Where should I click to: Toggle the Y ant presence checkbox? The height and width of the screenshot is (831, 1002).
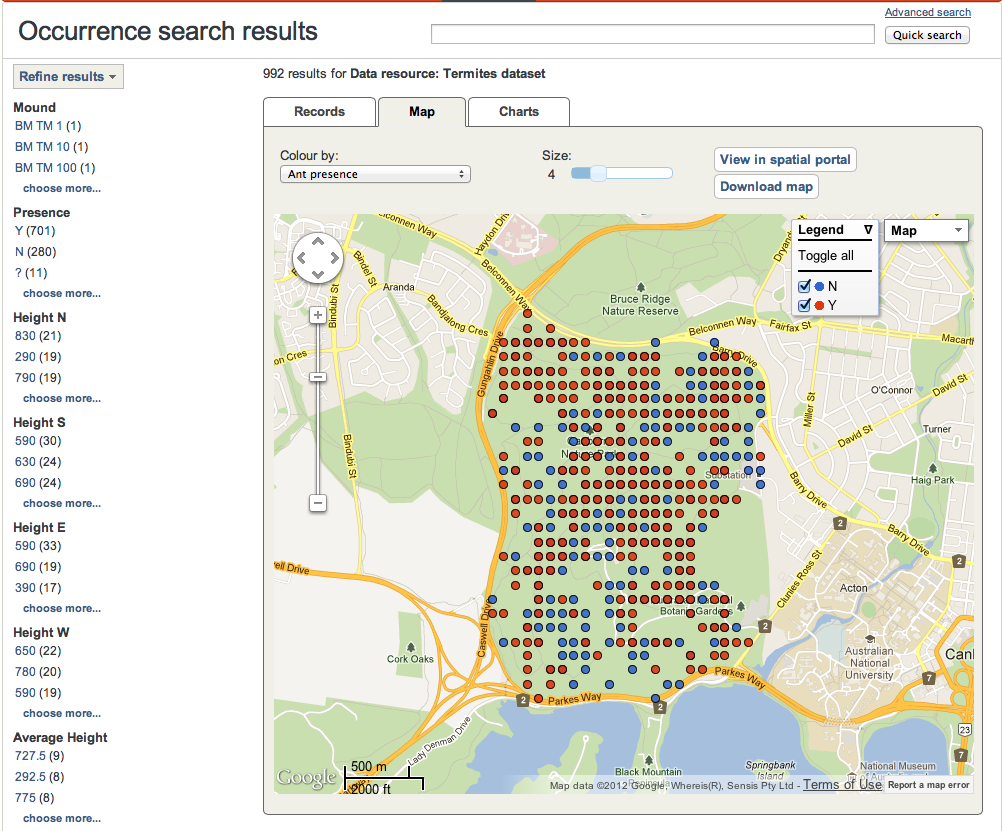pos(805,305)
